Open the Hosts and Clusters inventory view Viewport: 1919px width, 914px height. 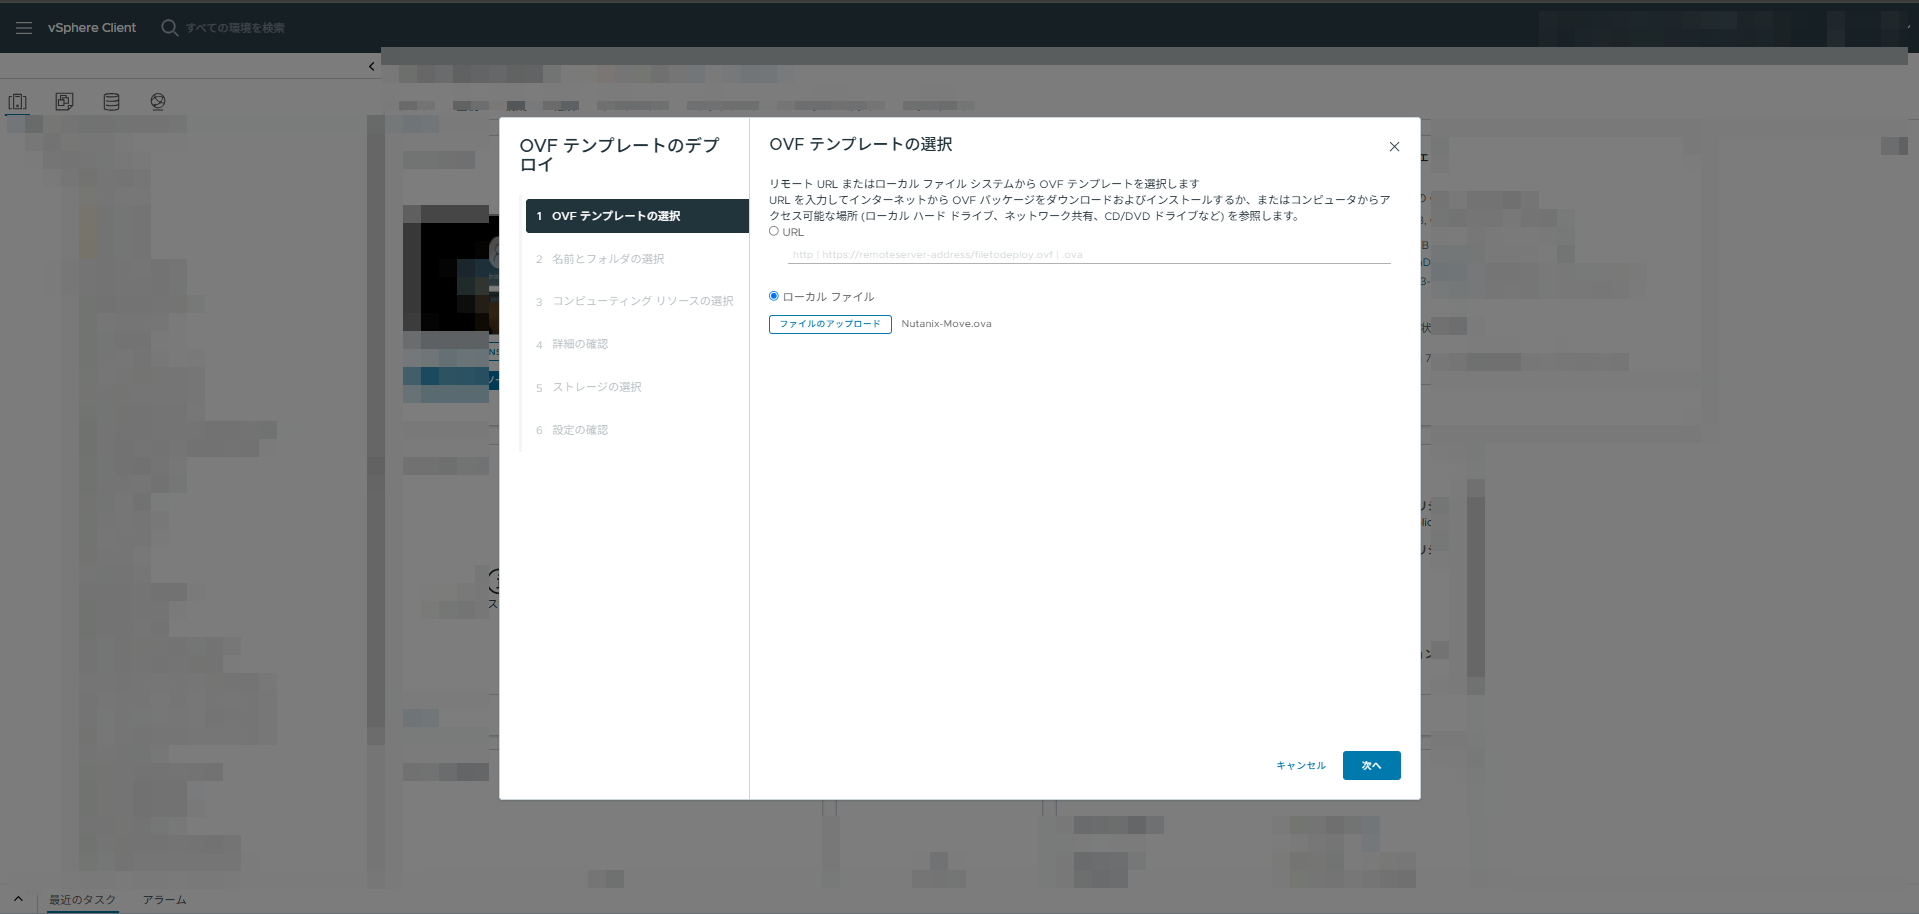pyautogui.click(x=18, y=102)
